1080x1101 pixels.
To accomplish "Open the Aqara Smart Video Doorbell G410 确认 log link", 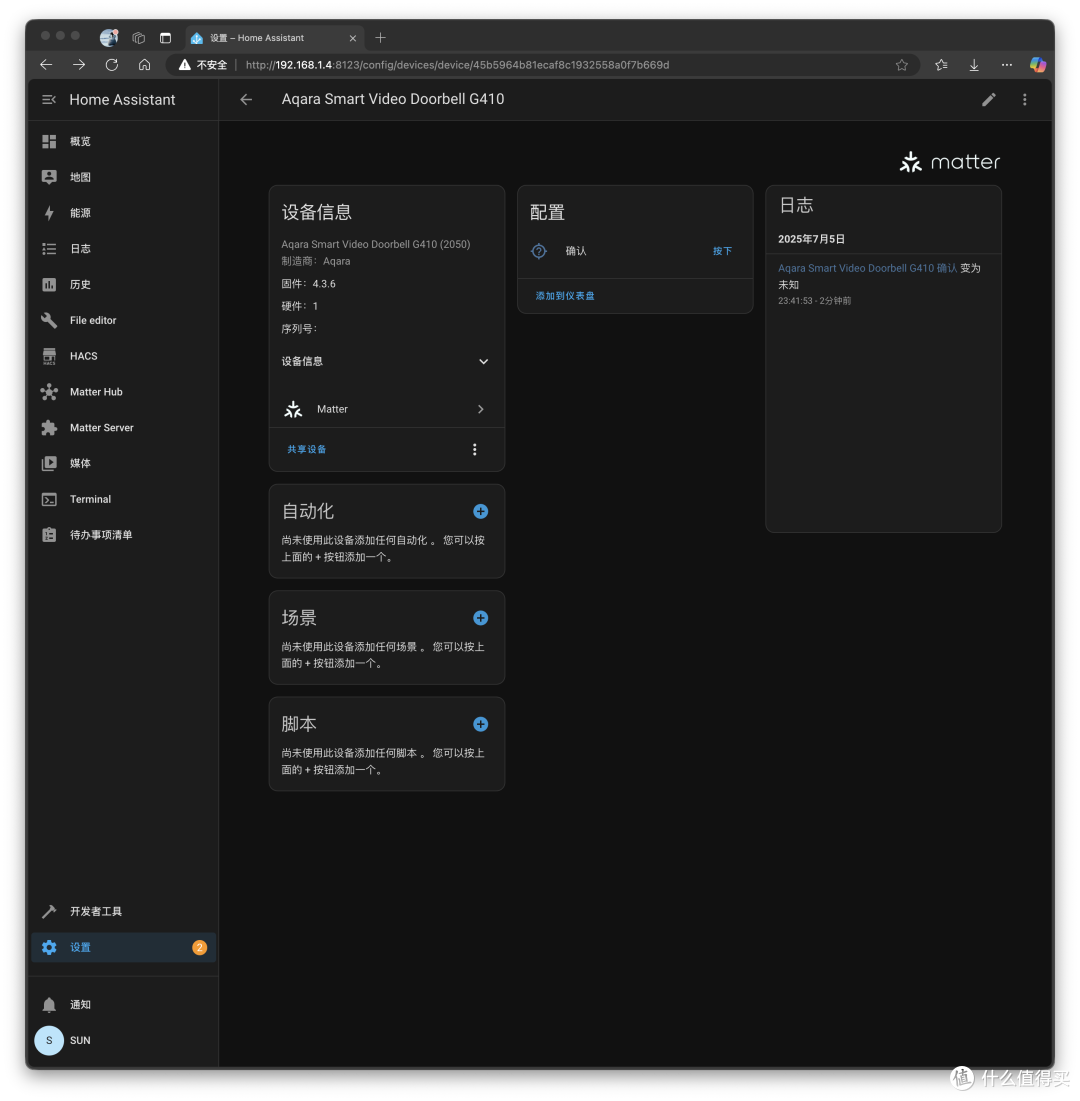I will click(867, 268).
